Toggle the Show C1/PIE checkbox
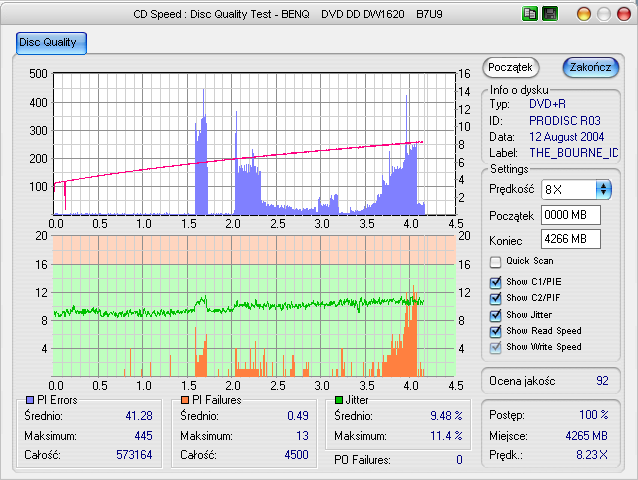This screenshot has width=638, height=480. tap(495, 282)
